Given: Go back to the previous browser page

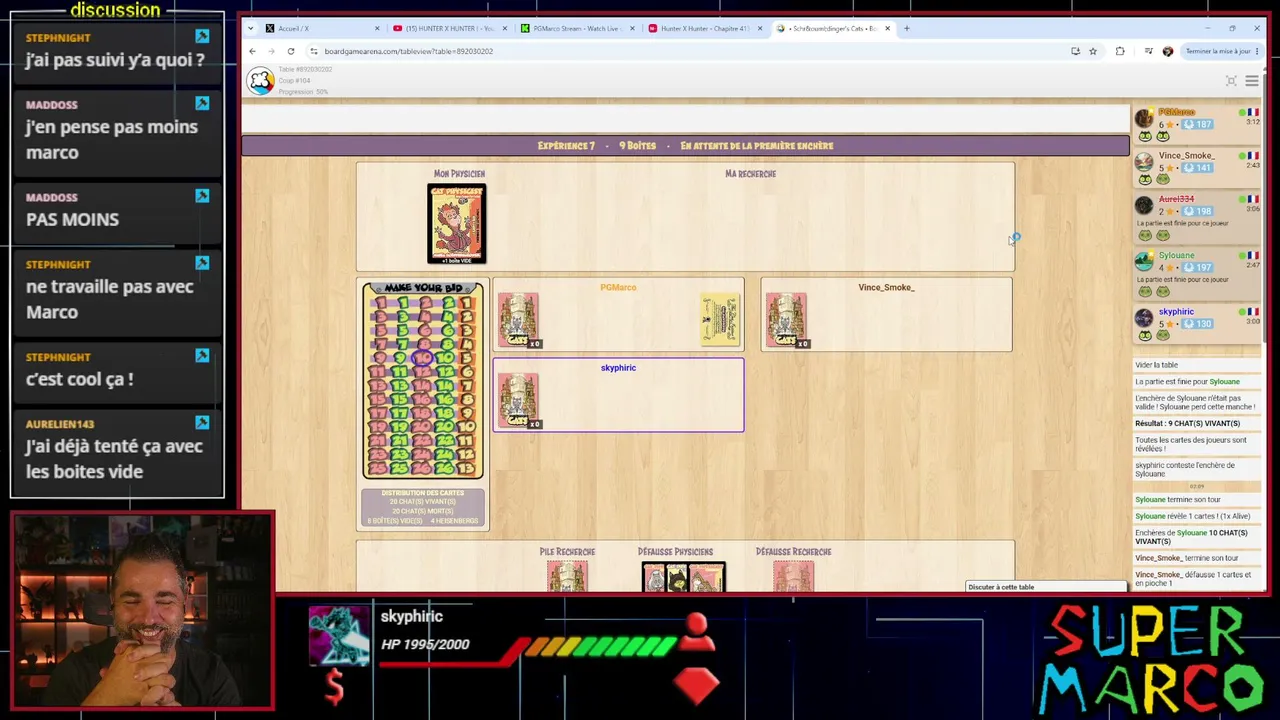Looking at the screenshot, I should coord(252,51).
